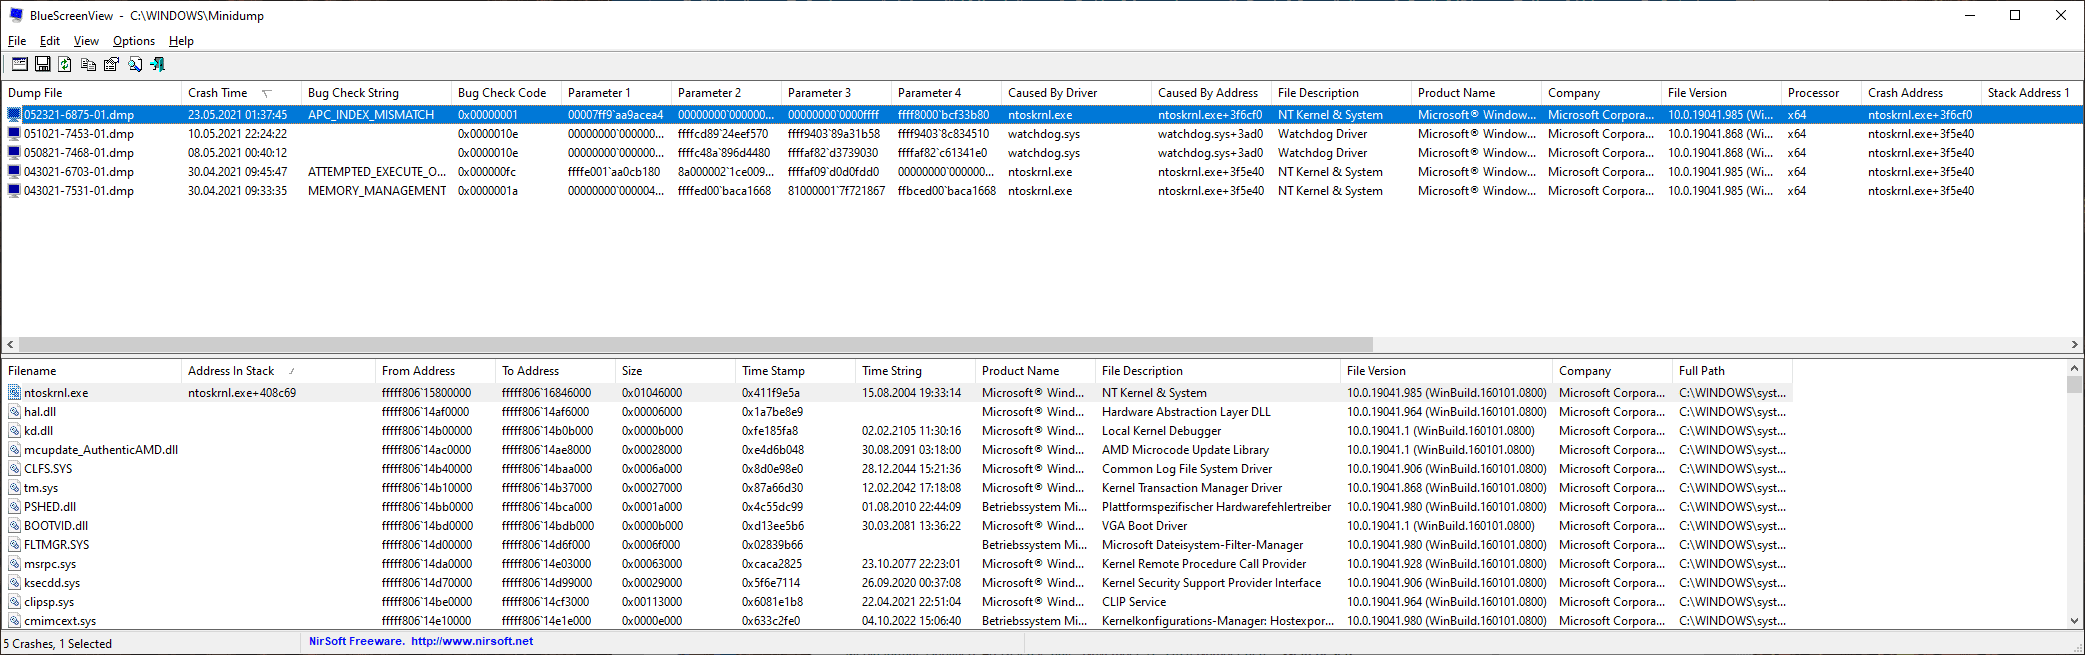
Task: Click the file icon next to hal.dll
Action: click(14, 412)
